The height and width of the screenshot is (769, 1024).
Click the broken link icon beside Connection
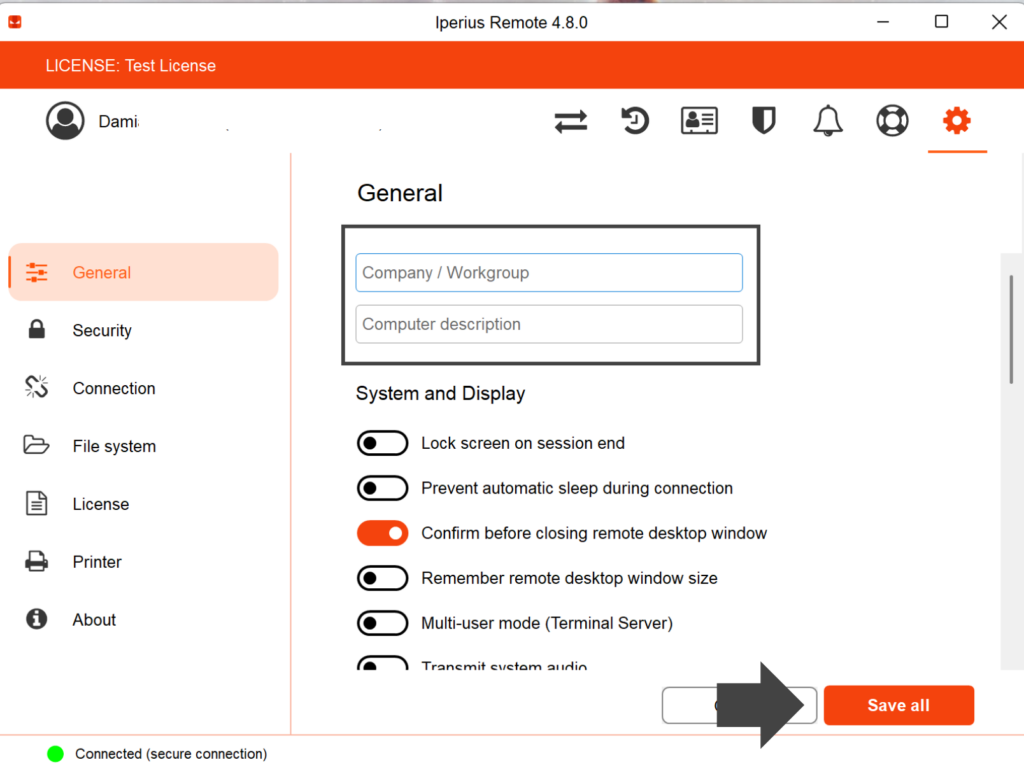point(37,387)
